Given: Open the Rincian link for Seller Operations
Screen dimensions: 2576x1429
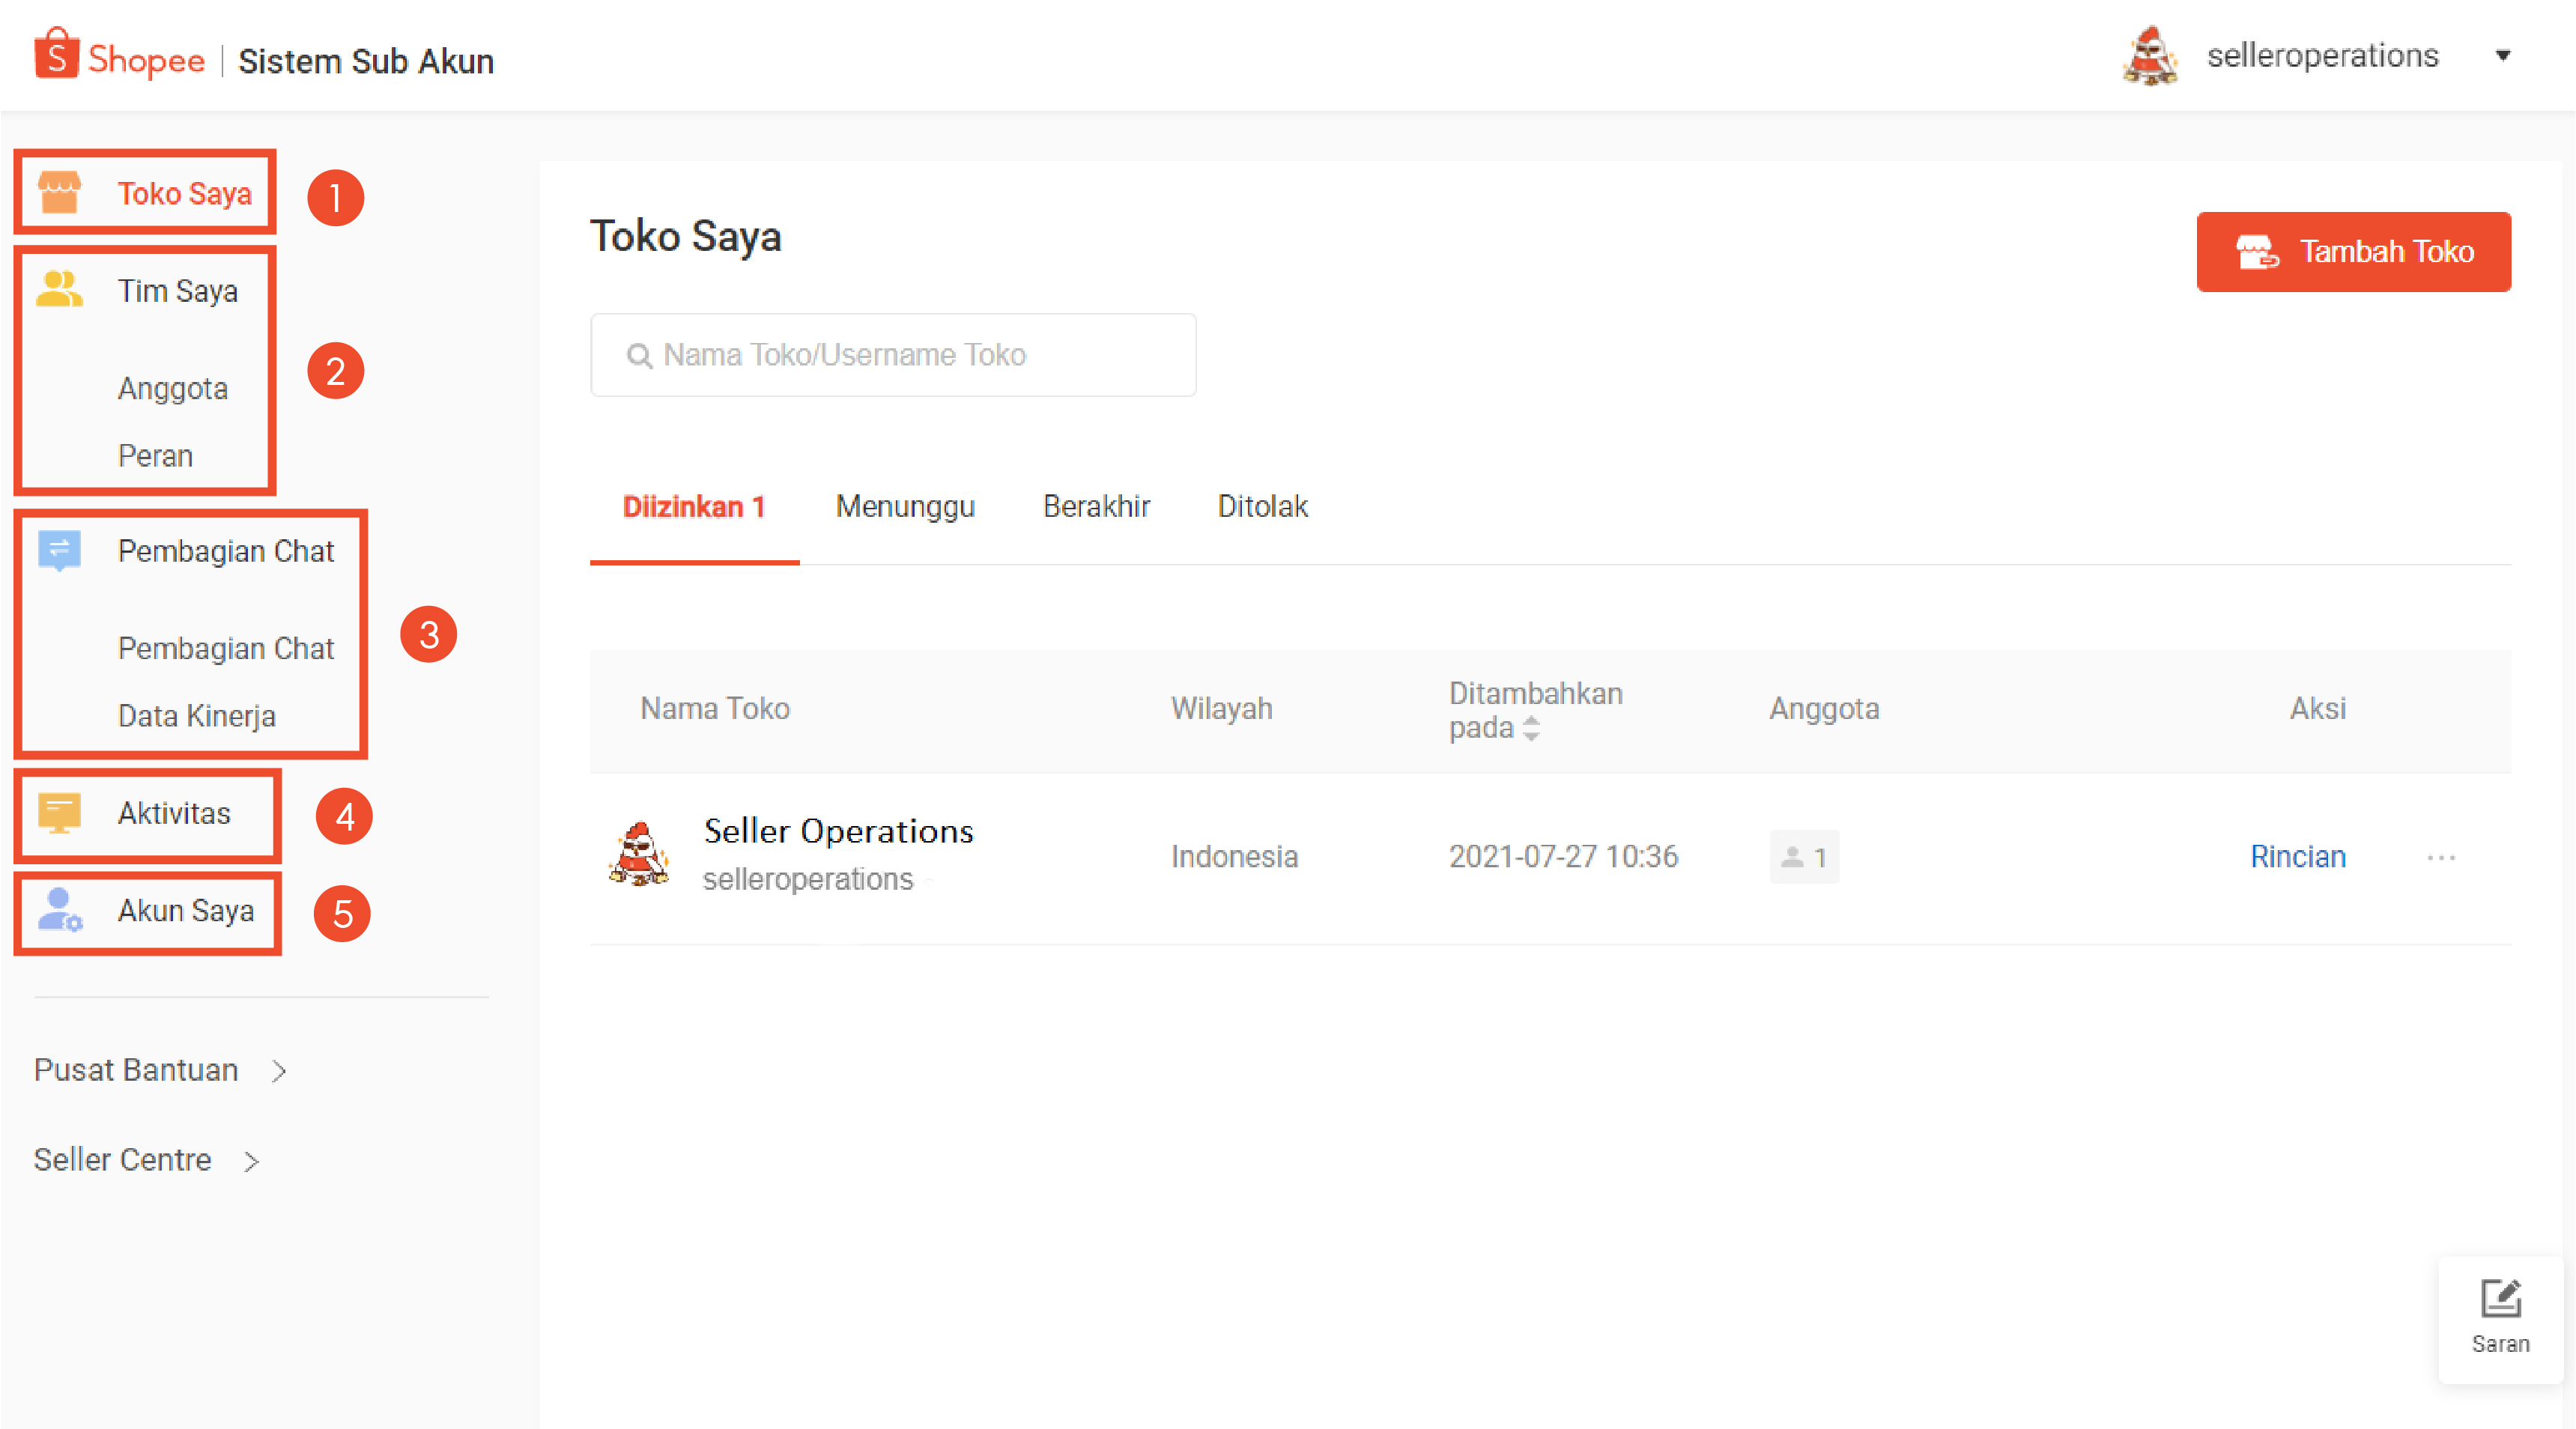Looking at the screenshot, I should tap(2297, 856).
